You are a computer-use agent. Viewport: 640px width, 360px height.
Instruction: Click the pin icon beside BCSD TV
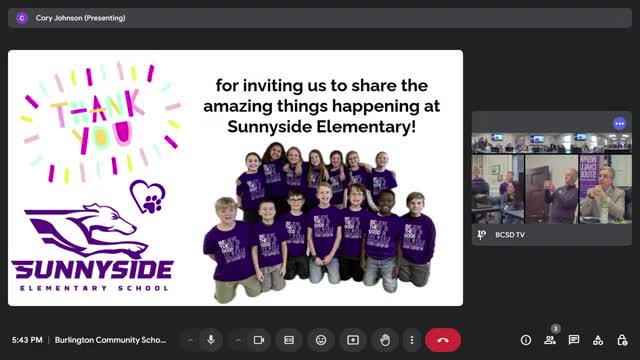(x=482, y=235)
